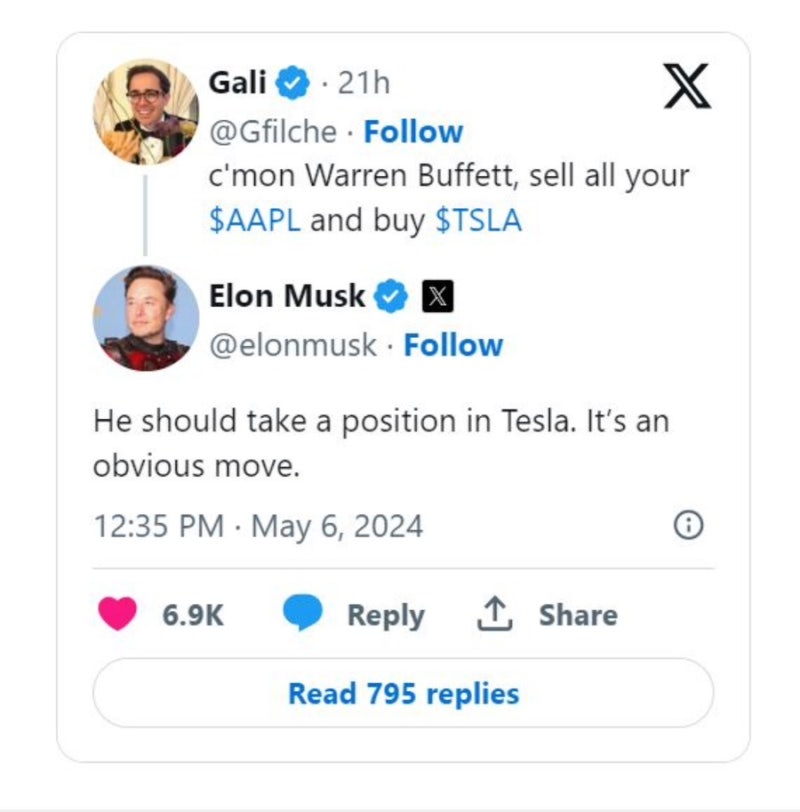This screenshot has width=800, height=812.
Task: Follow the @elonmusk account
Action: (x=453, y=345)
